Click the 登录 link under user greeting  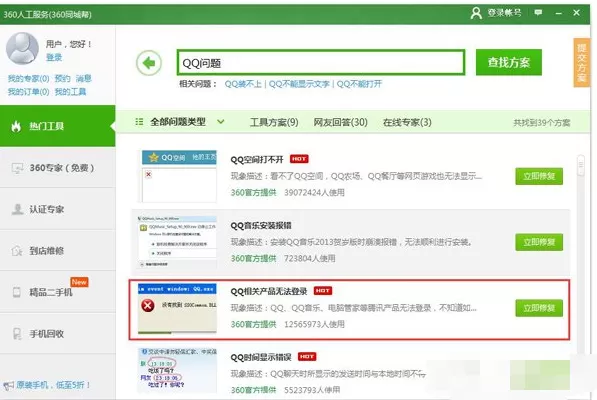point(54,57)
